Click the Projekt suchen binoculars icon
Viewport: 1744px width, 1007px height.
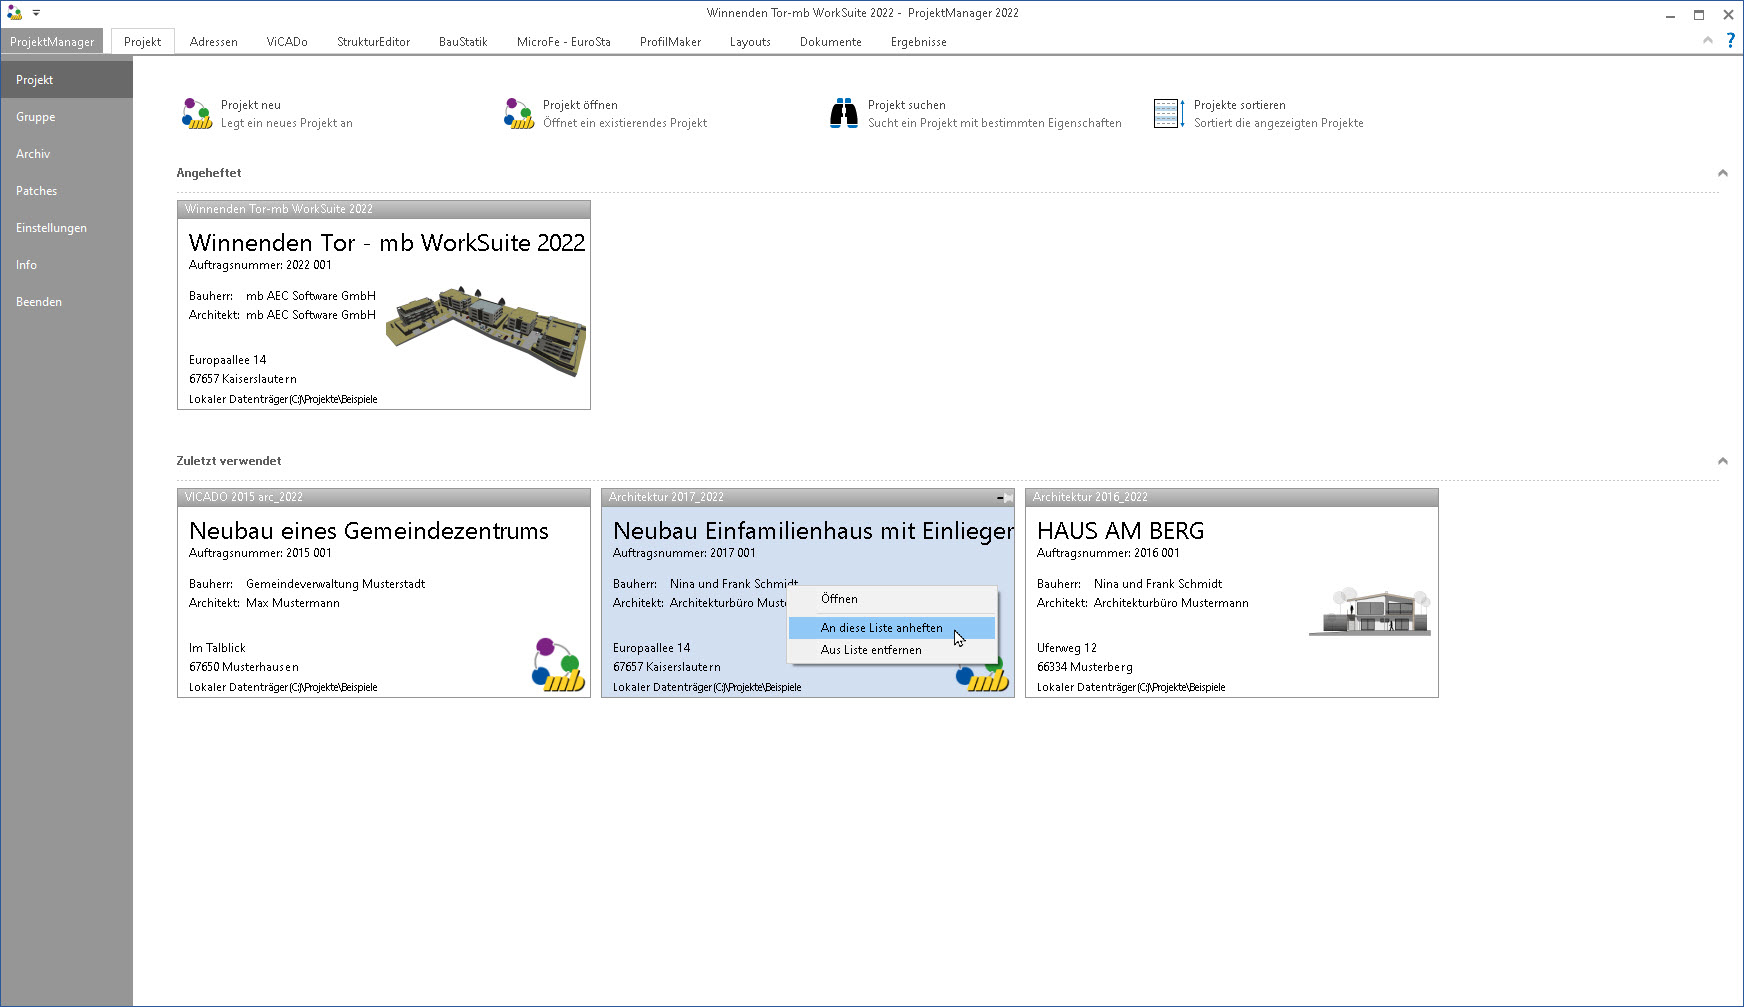coord(844,114)
